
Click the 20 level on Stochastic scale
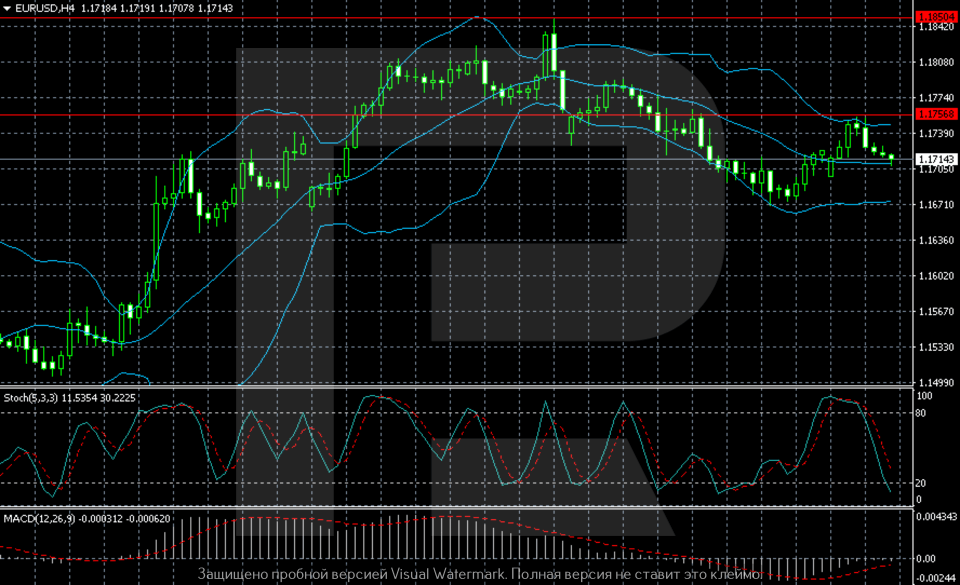(x=923, y=483)
